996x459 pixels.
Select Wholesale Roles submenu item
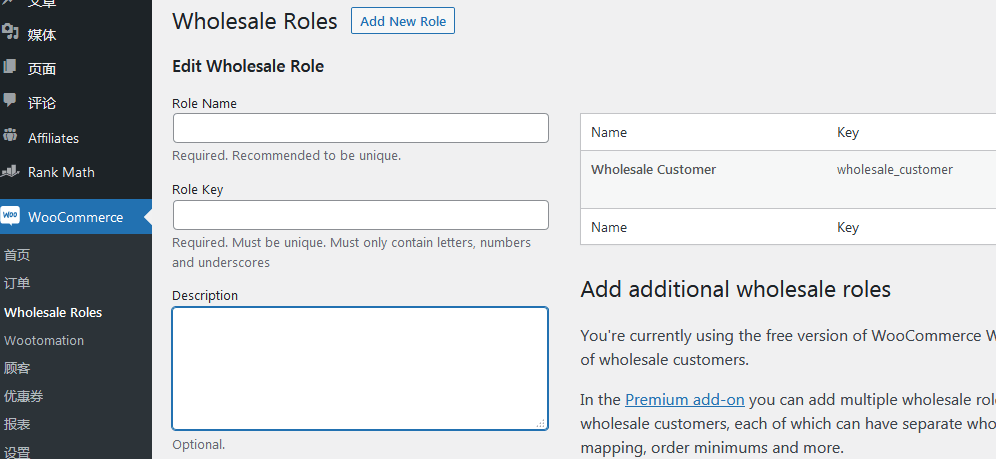[53, 312]
